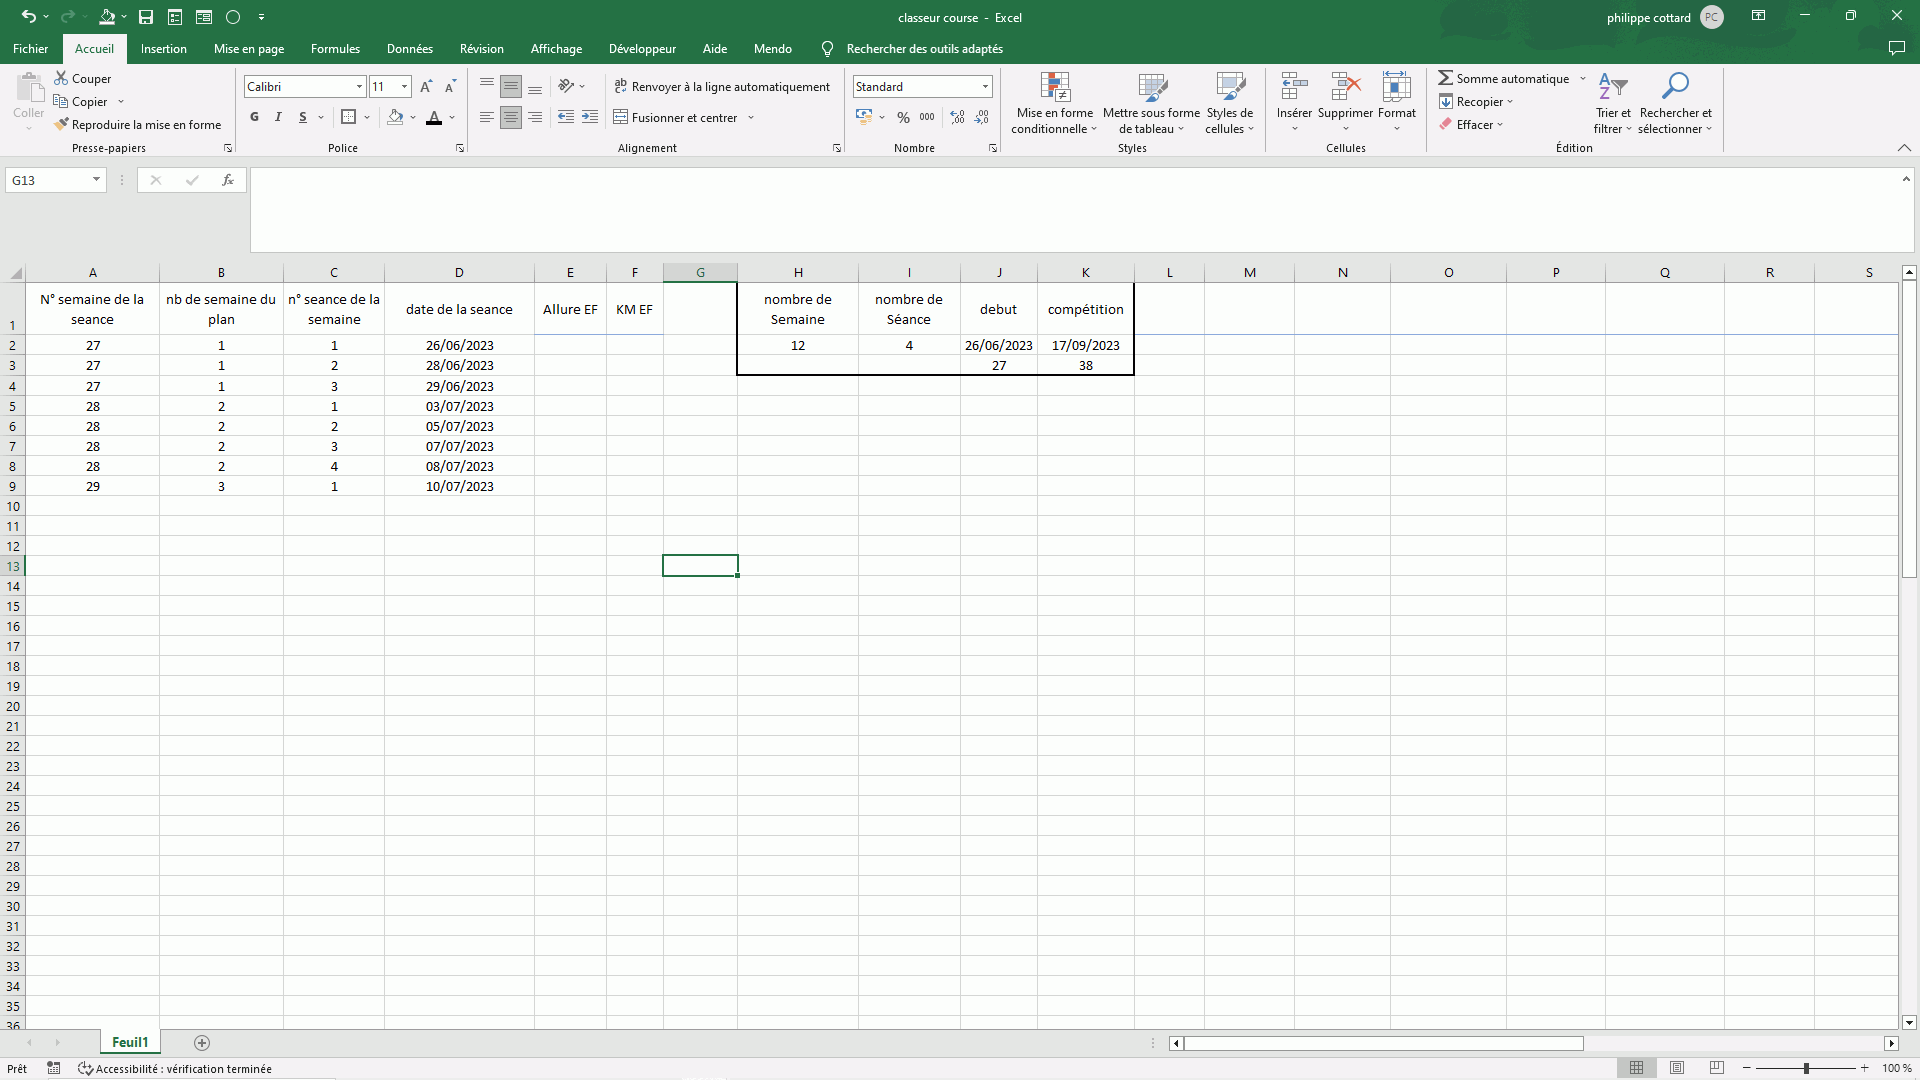Click the Insert Function fx icon

(228, 180)
